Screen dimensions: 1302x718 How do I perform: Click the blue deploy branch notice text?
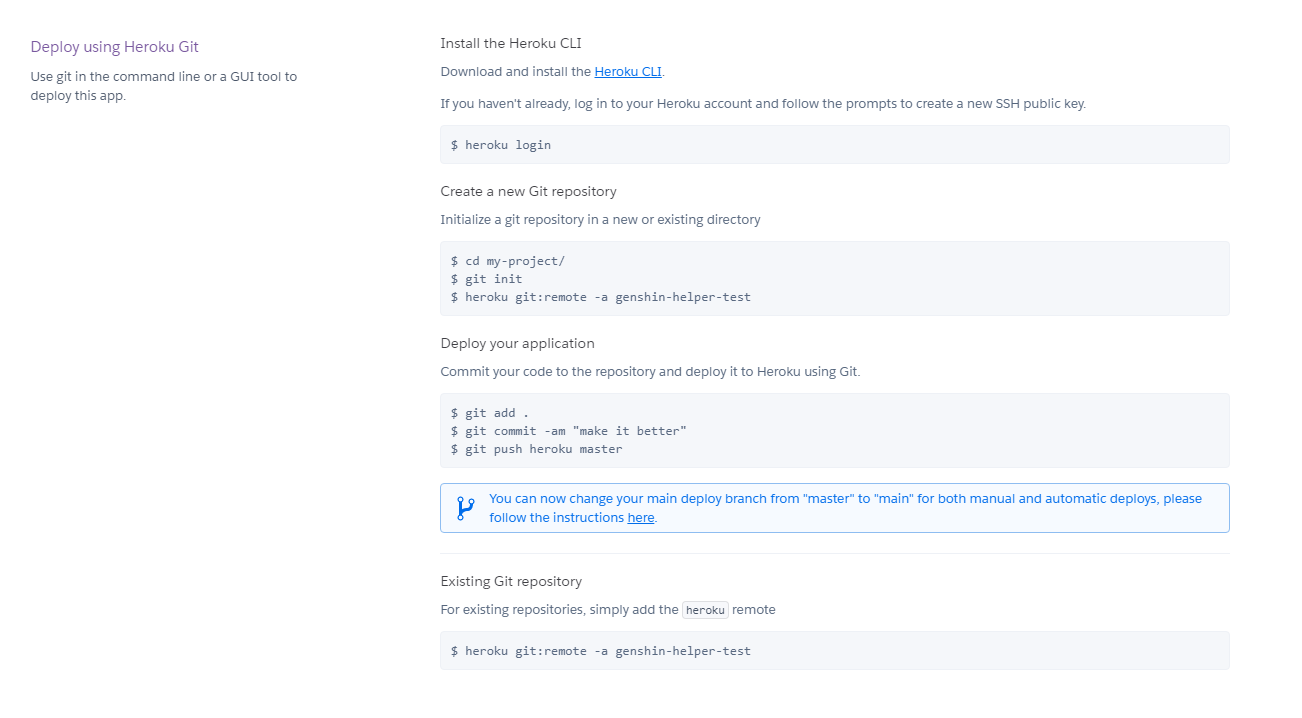click(x=845, y=499)
